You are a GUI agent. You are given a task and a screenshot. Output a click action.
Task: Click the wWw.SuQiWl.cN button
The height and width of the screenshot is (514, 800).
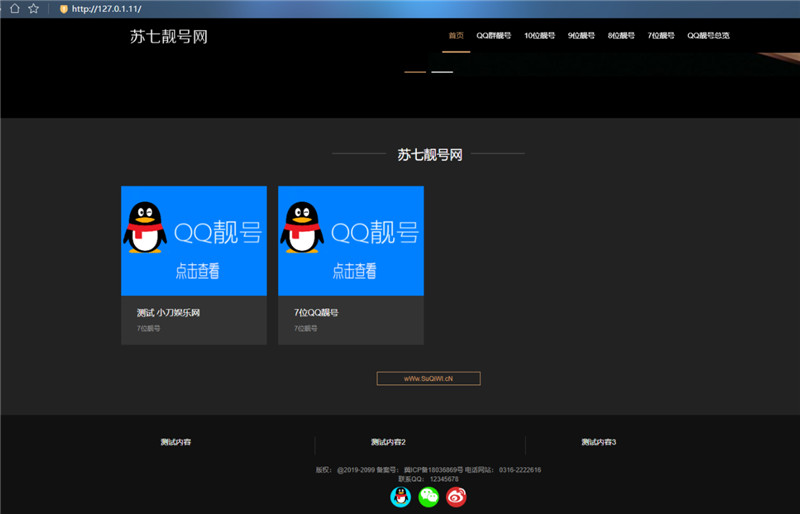(429, 378)
